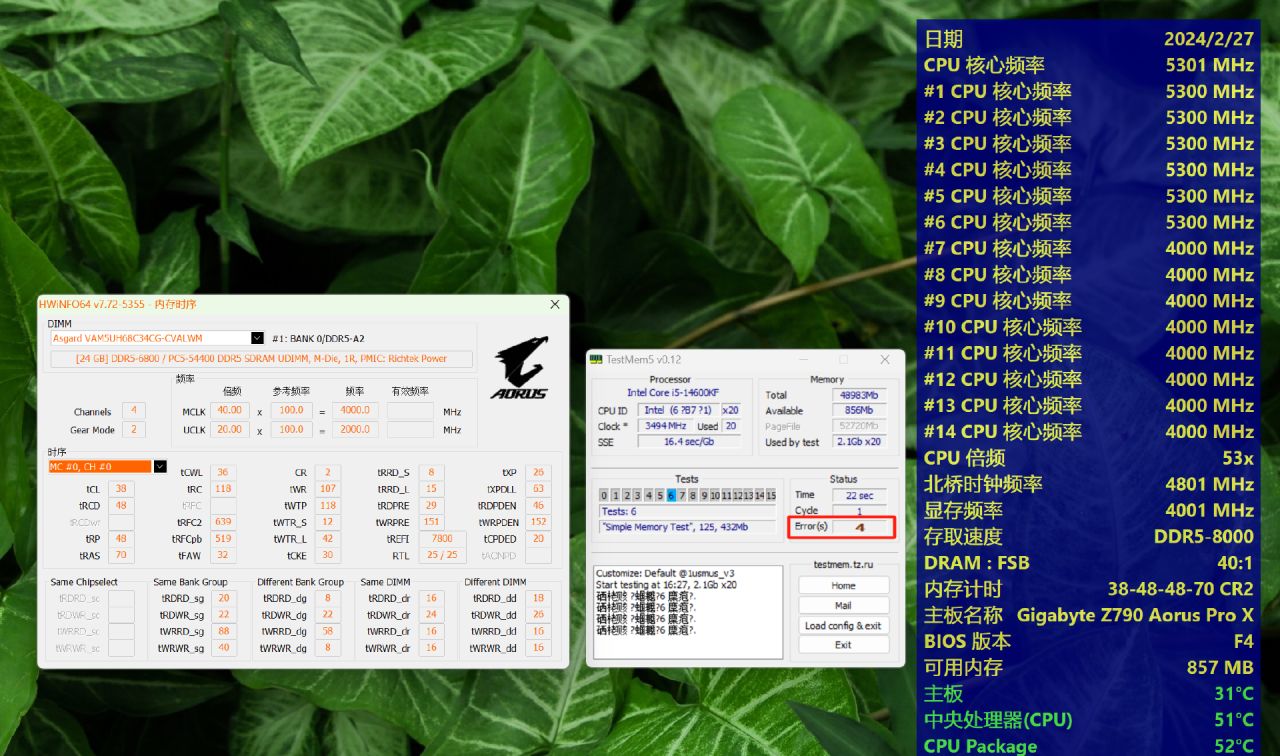This screenshot has width=1280, height=756.
Task: Click the tRAS timing value 70
Action: (x=120, y=556)
